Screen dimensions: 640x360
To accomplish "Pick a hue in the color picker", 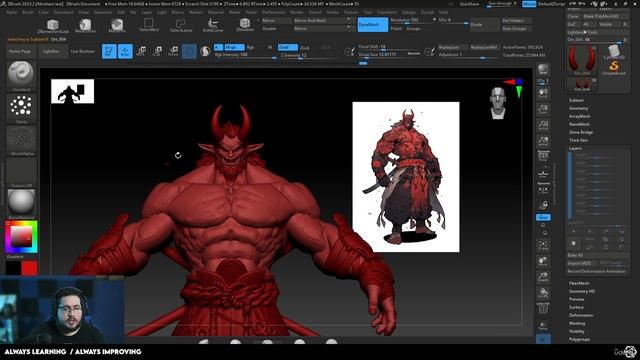I will (21, 237).
